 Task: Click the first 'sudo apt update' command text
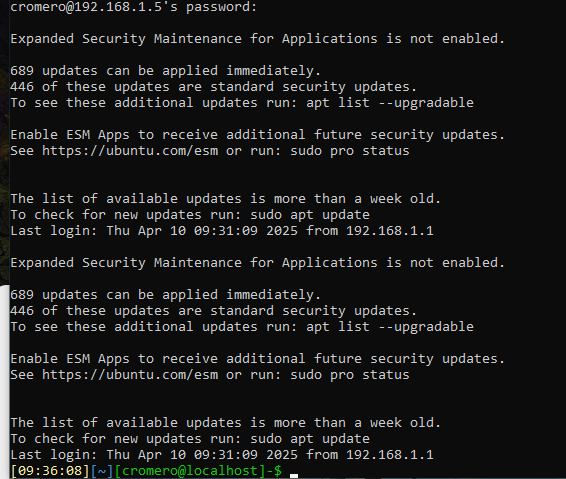310,215
